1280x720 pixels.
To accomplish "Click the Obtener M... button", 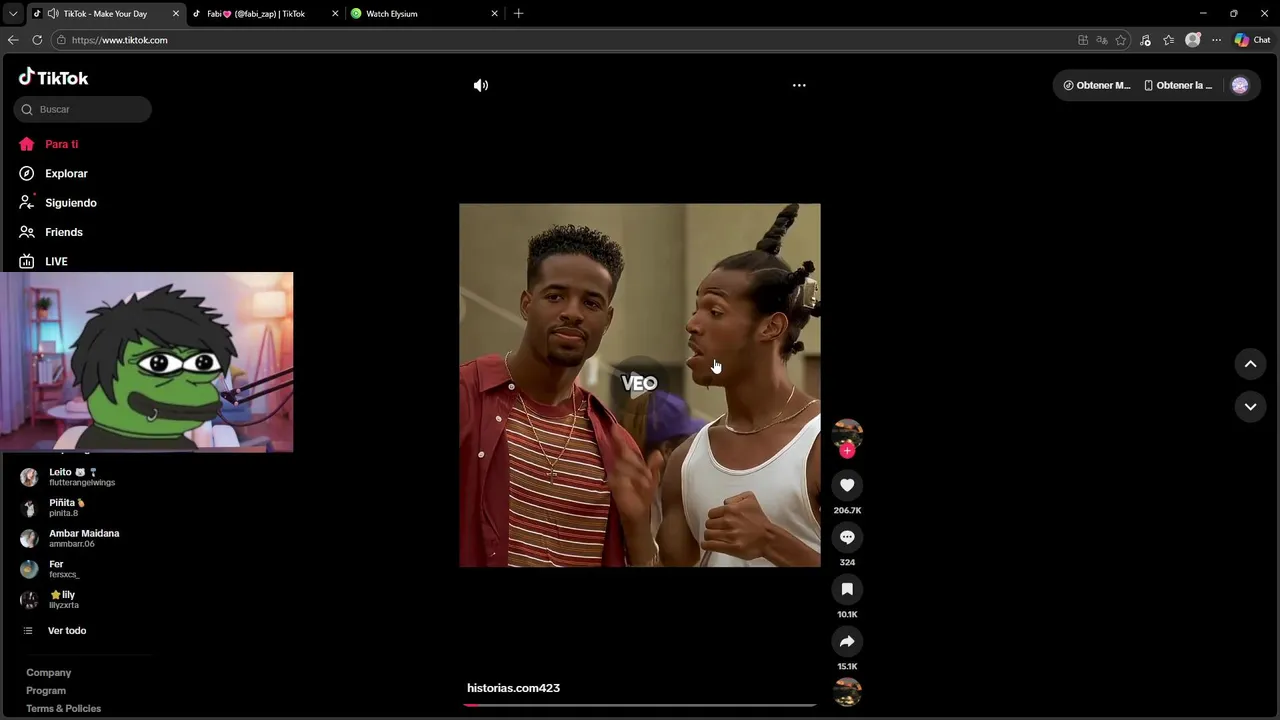I will point(1097,85).
